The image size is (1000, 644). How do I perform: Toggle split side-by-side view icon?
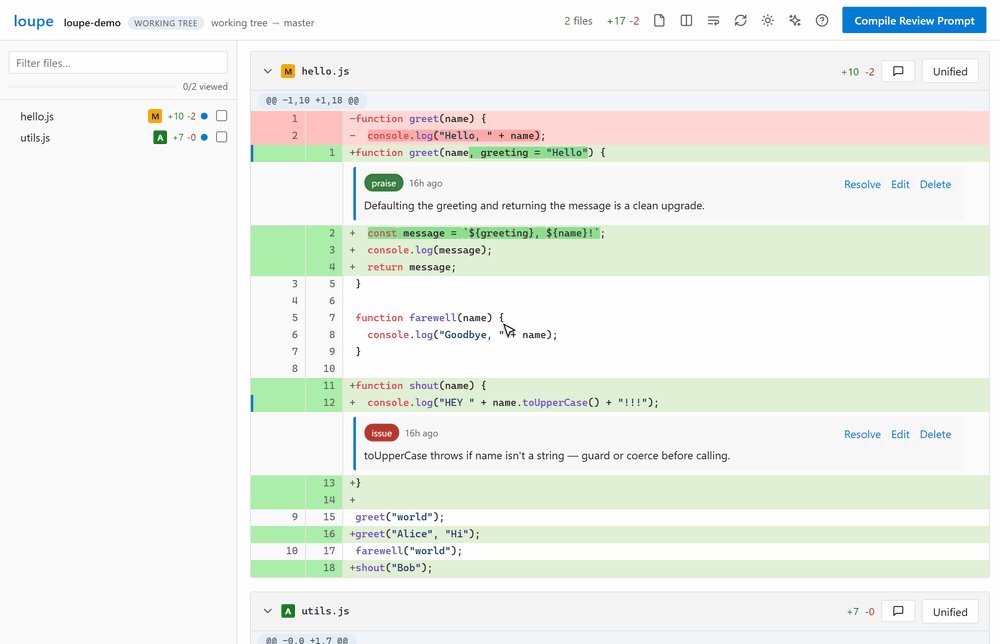[686, 21]
